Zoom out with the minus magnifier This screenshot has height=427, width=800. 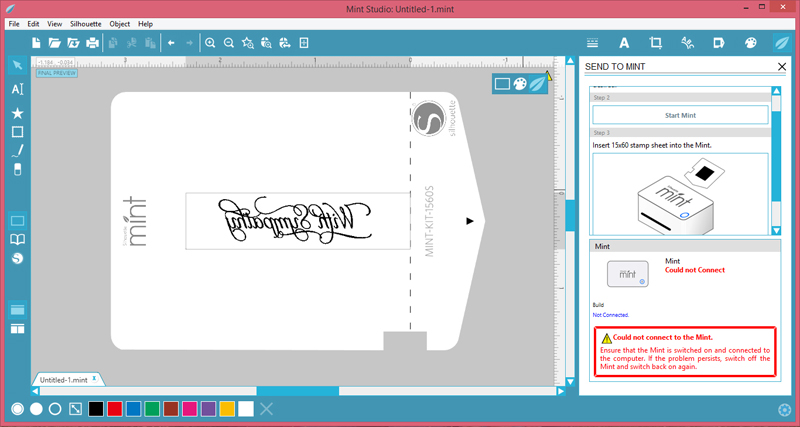[x=229, y=43]
